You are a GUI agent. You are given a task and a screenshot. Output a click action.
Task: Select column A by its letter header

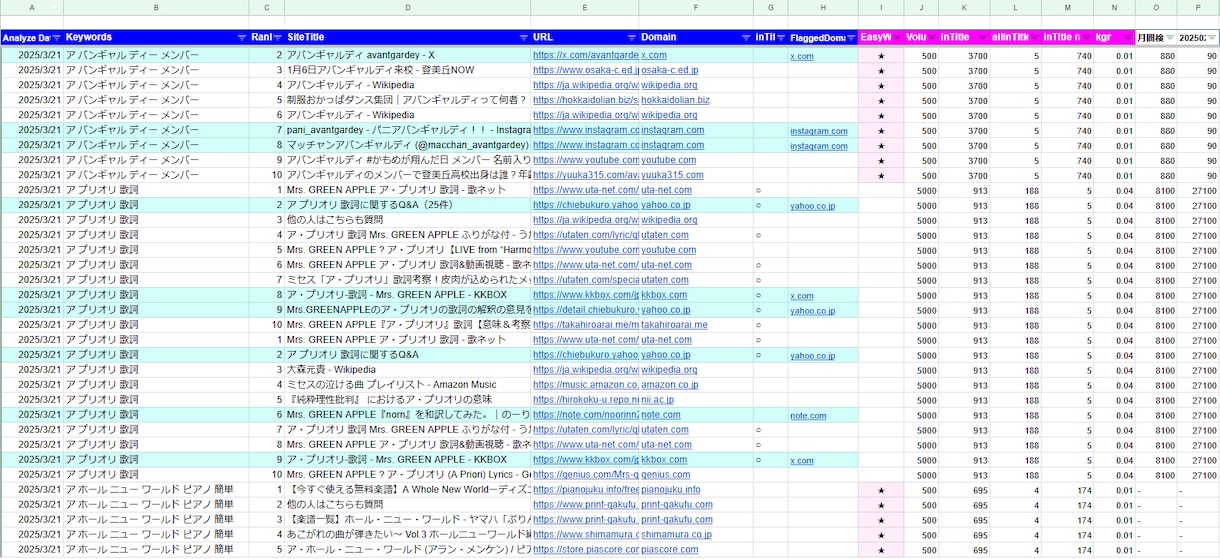32,8
